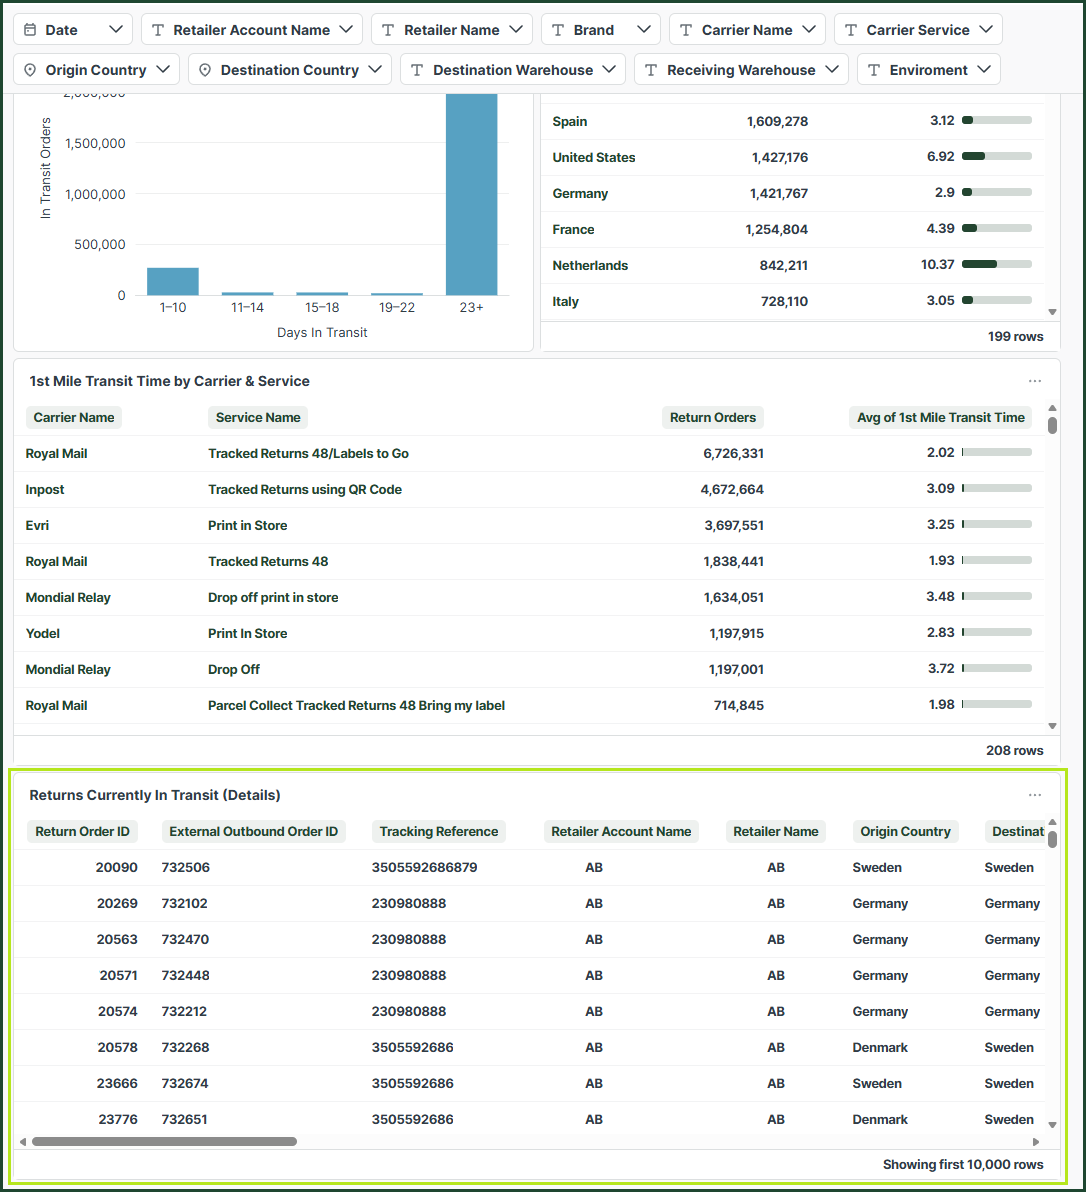Screen dimensions: 1086x1192
Task: Click the down arrow of carrier table scrollbar
Action: click(1053, 726)
